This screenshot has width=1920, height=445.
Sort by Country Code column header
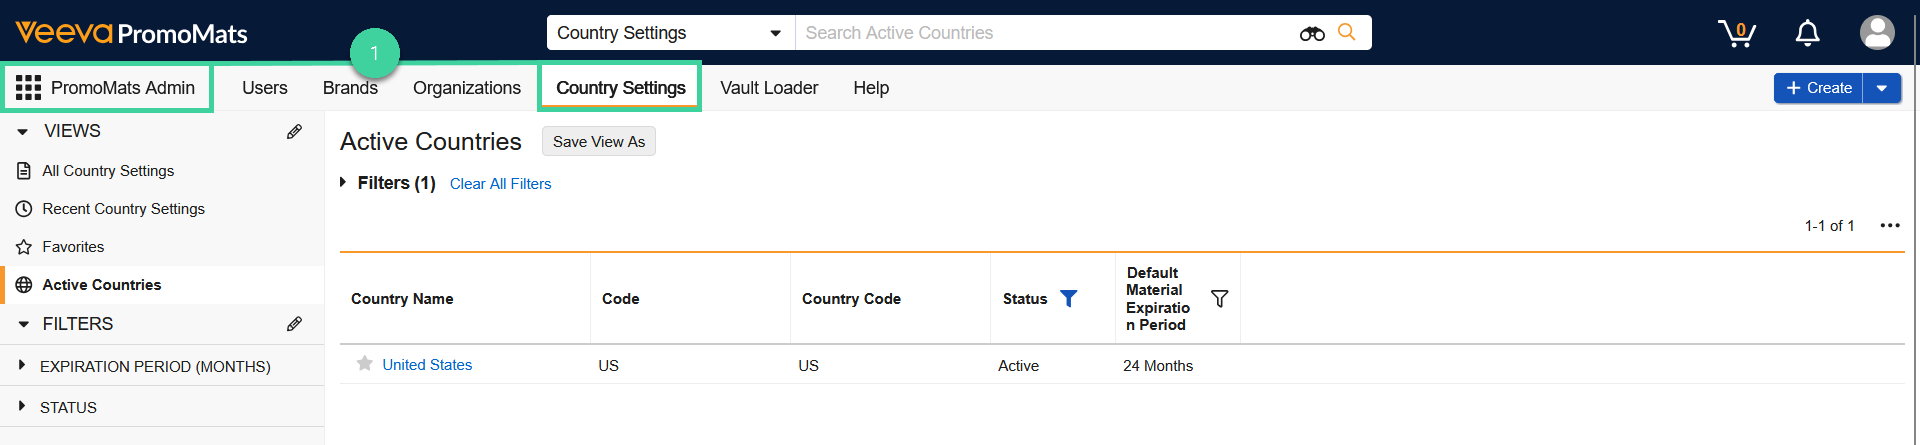tap(851, 299)
